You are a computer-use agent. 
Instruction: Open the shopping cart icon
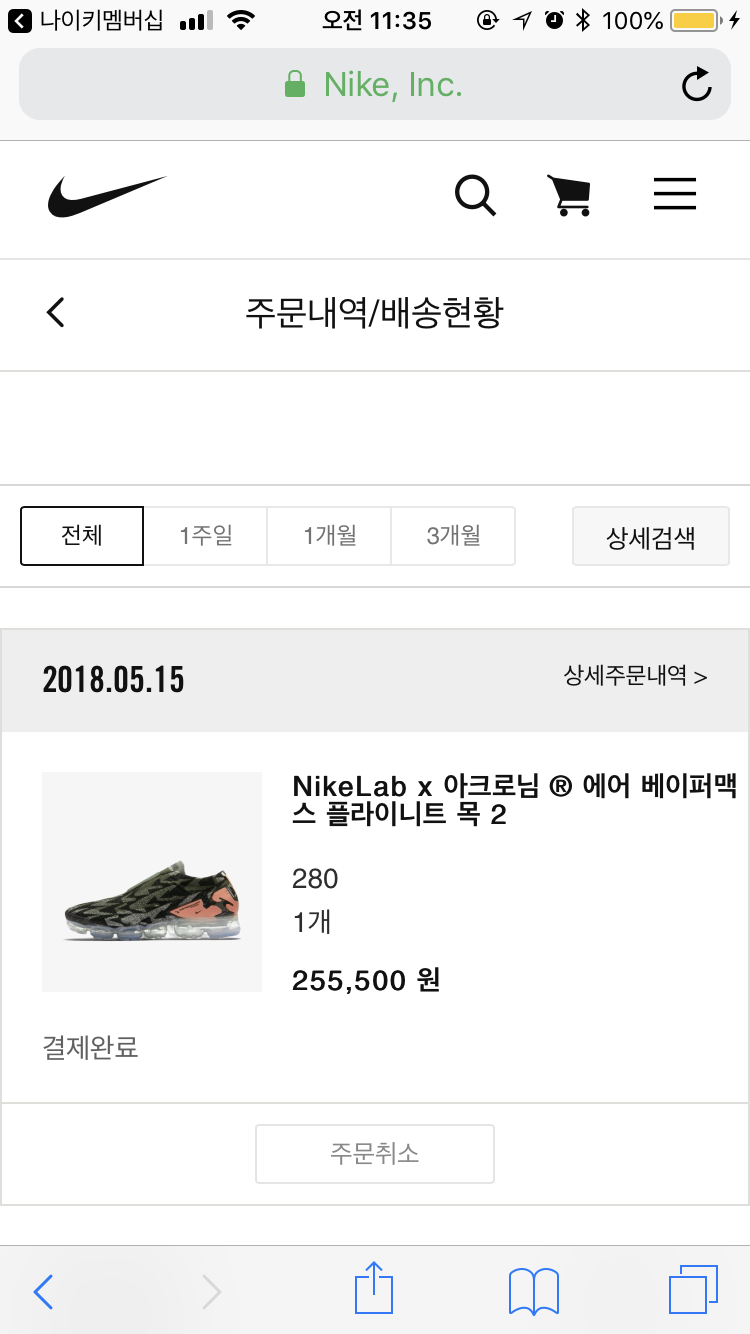pyautogui.click(x=568, y=195)
